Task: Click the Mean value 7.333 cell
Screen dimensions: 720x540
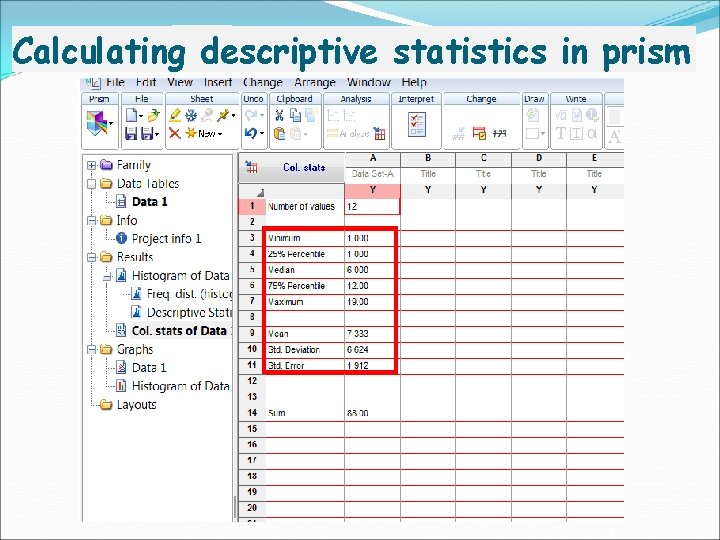Action: coord(370,334)
